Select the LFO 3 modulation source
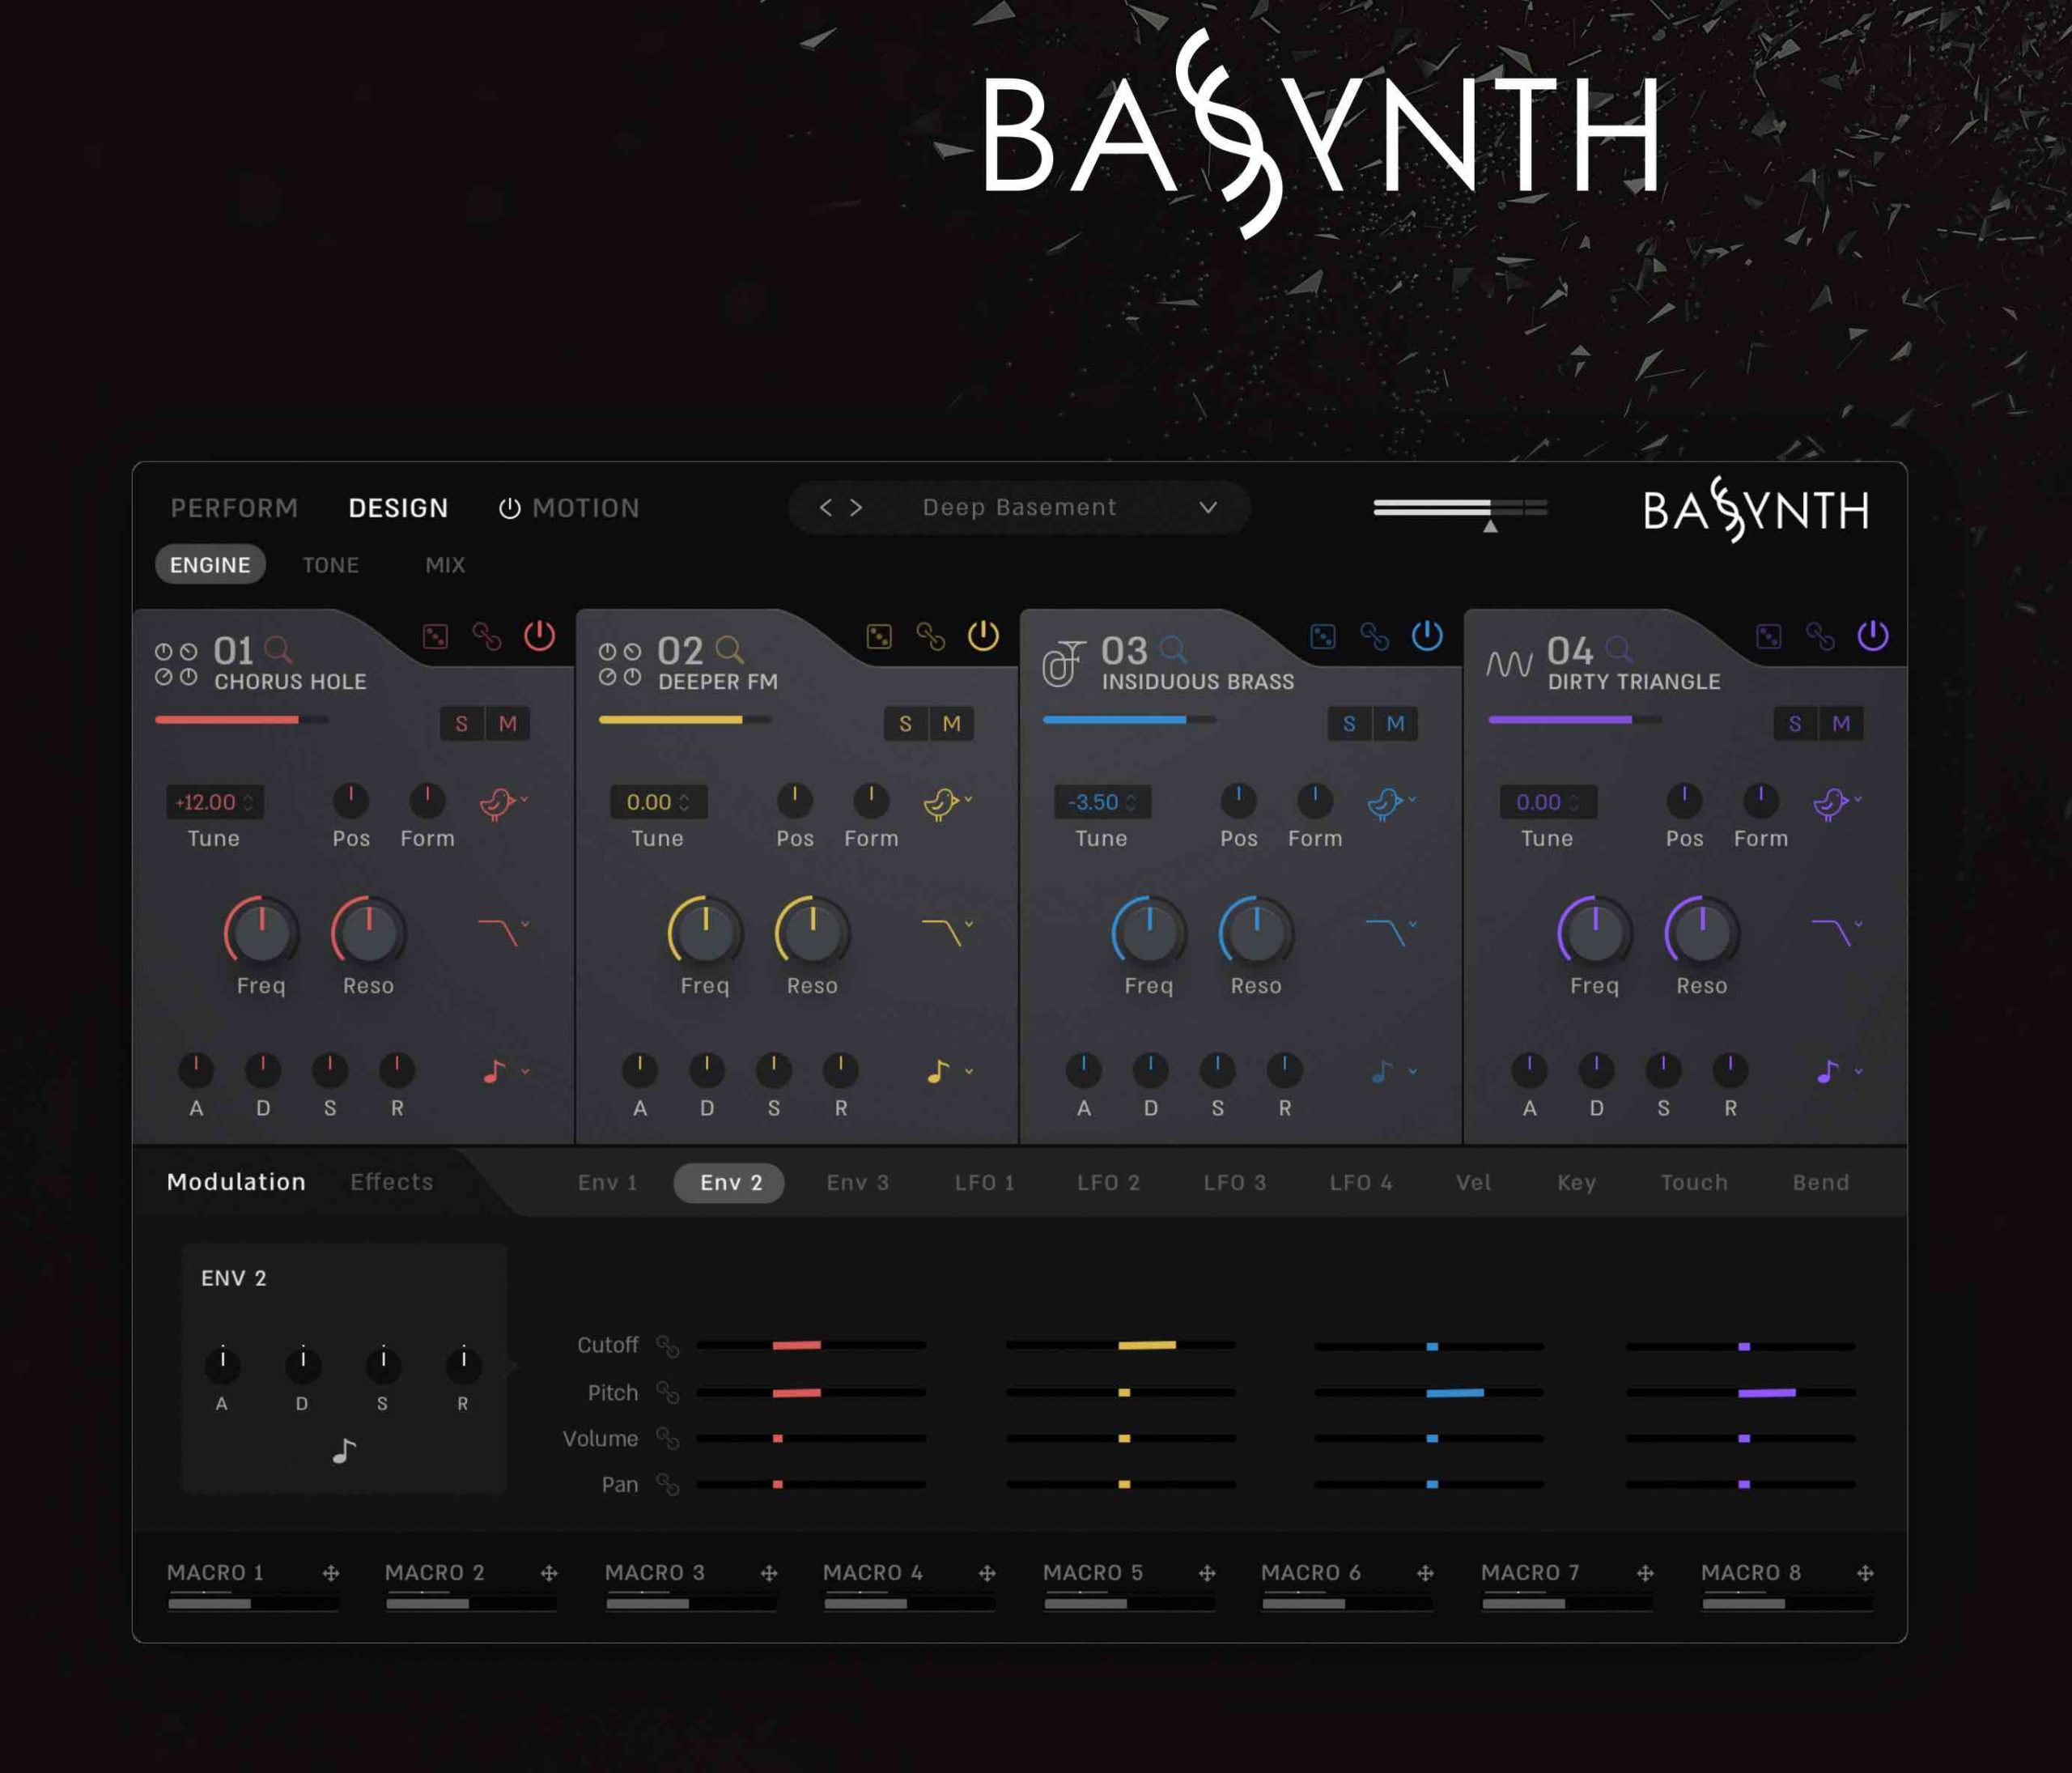2072x1773 pixels. (x=1236, y=1182)
